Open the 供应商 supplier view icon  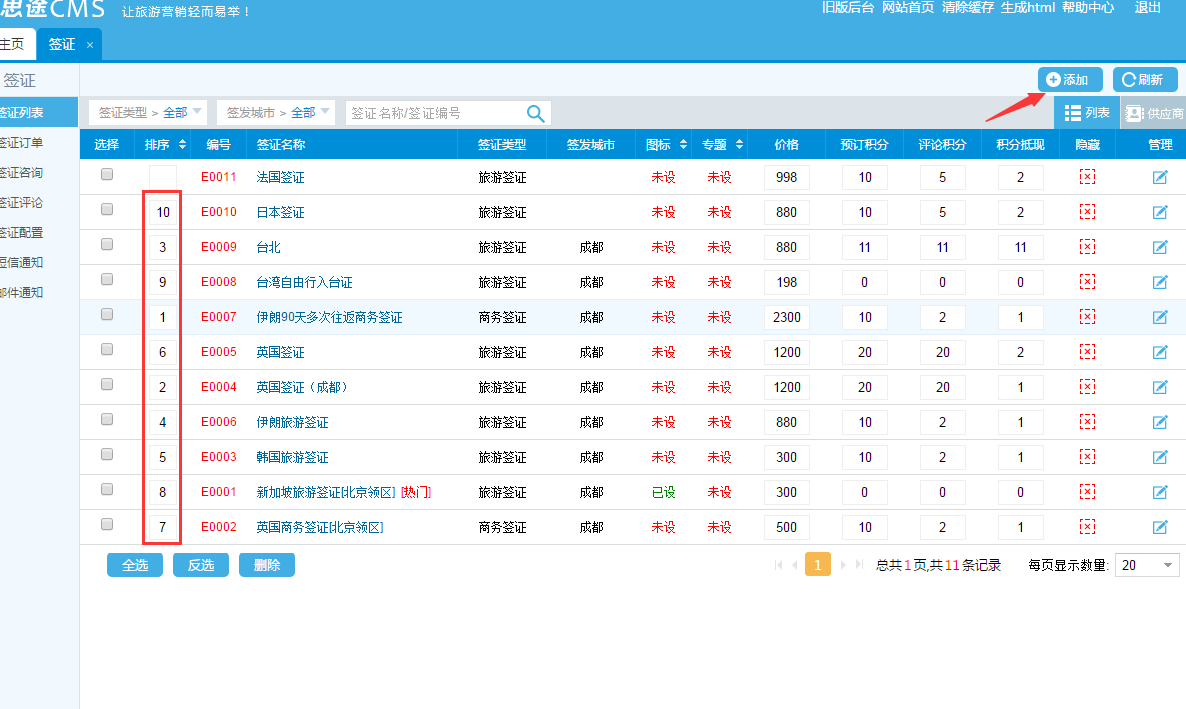pyautogui.click(x=1154, y=113)
